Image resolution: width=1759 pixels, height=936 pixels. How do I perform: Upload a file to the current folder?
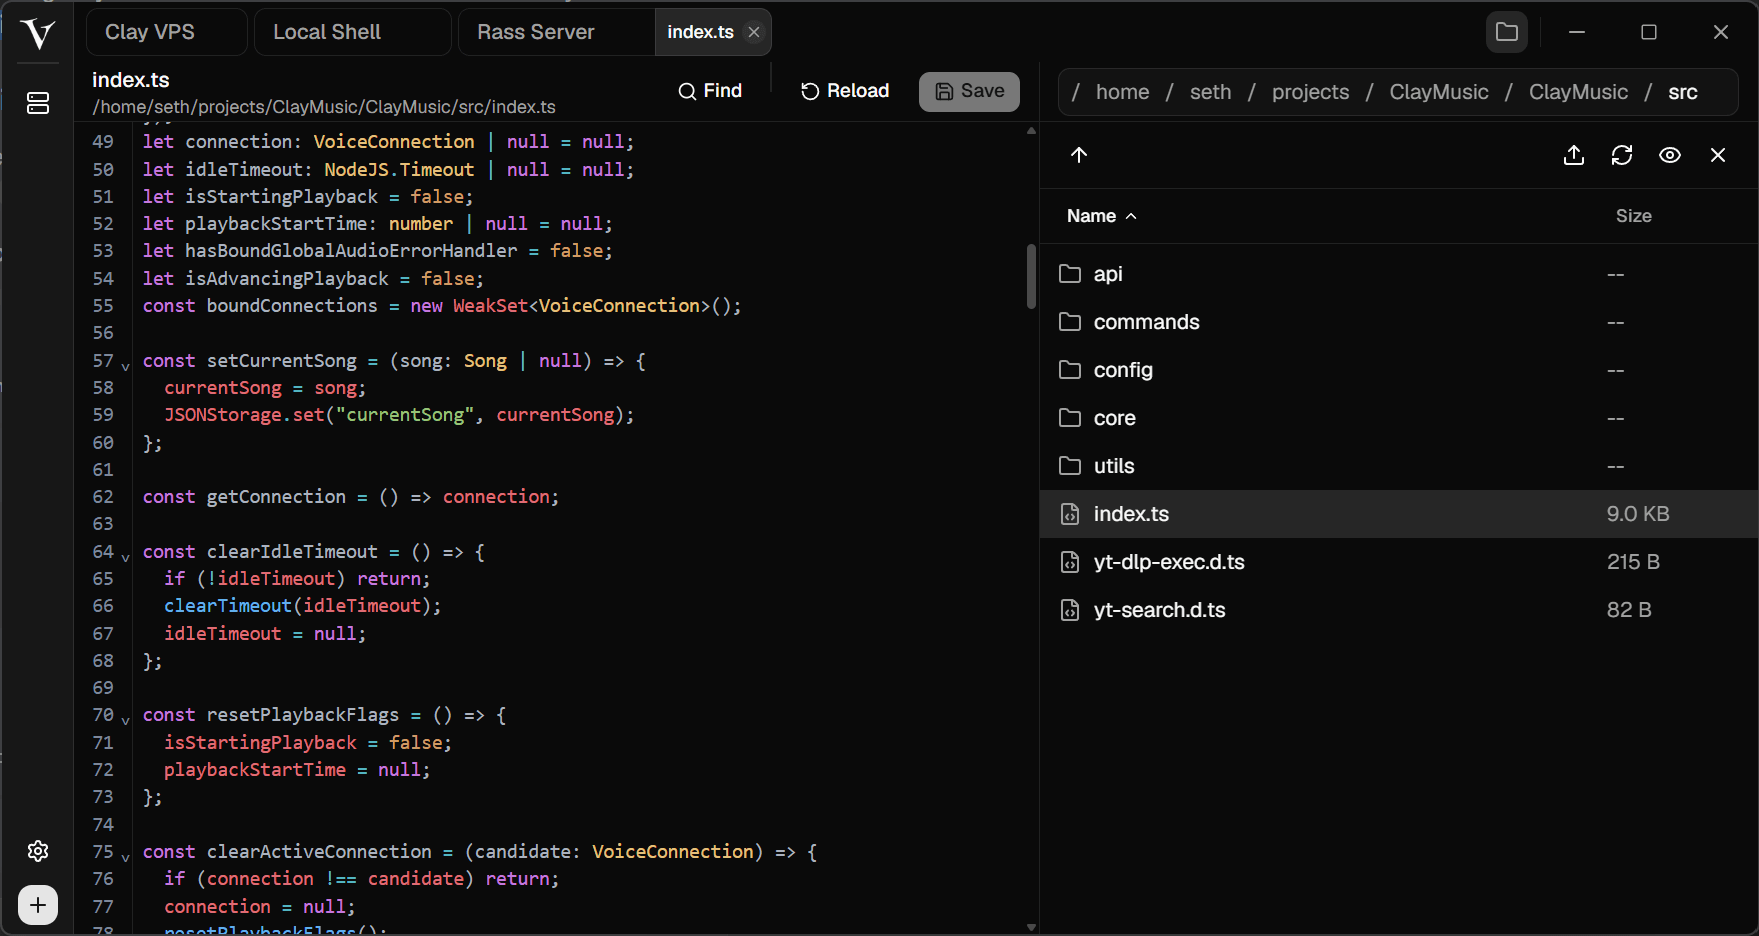[1574, 155]
